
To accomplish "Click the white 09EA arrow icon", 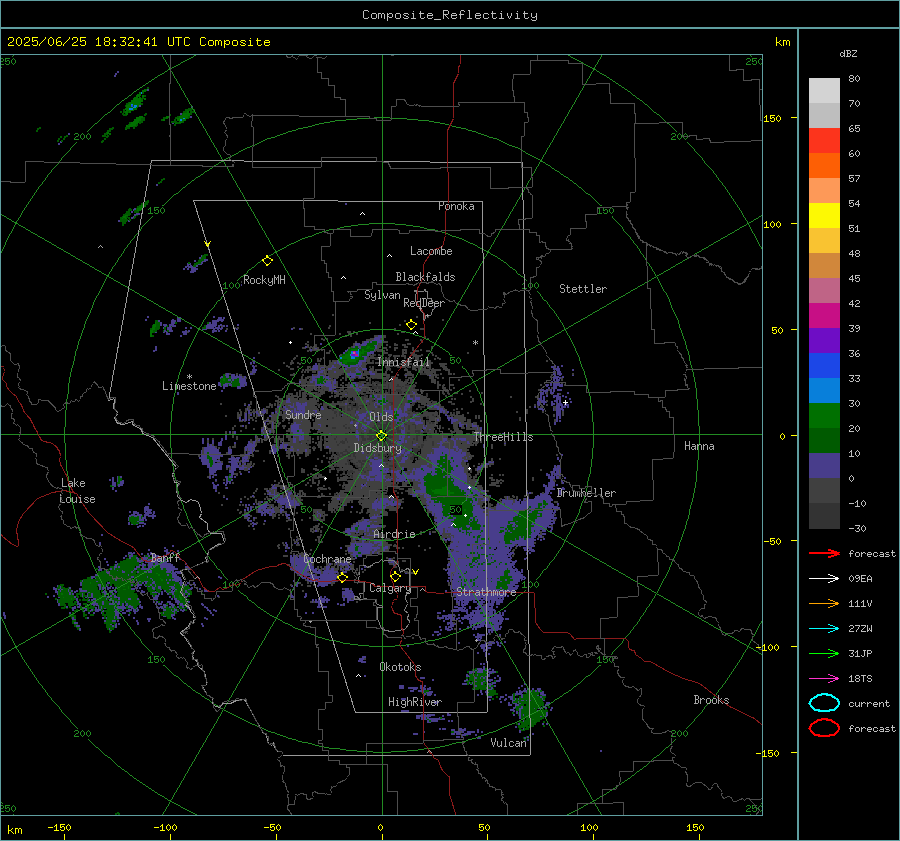I will click(x=824, y=579).
